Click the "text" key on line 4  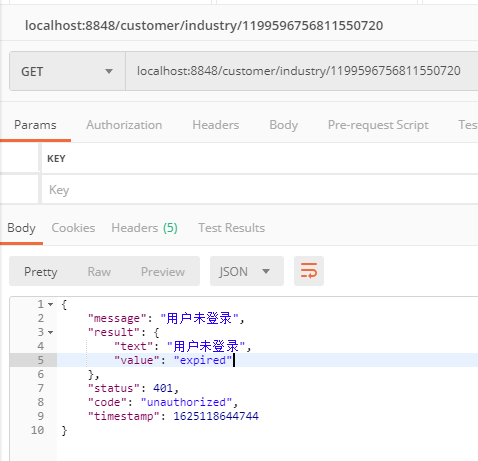click(x=134, y=346)
